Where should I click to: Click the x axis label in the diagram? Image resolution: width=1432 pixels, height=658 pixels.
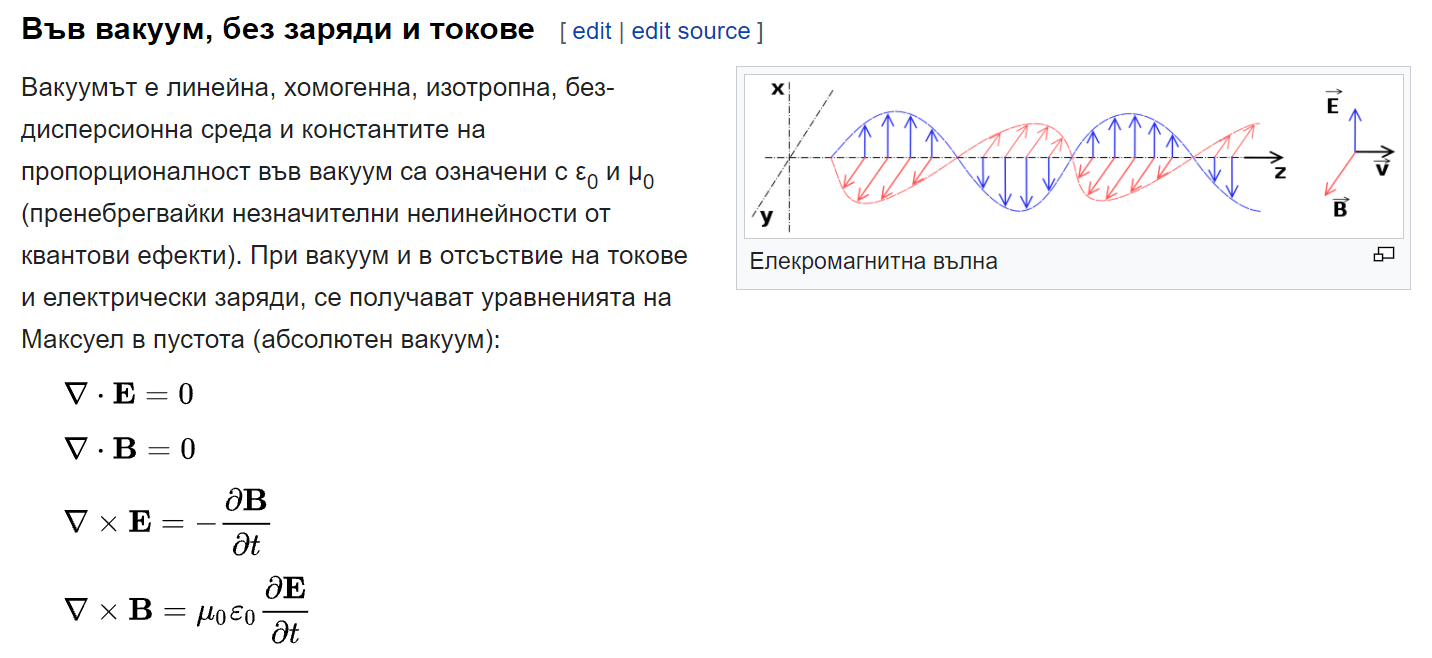(x=777, y=89)
